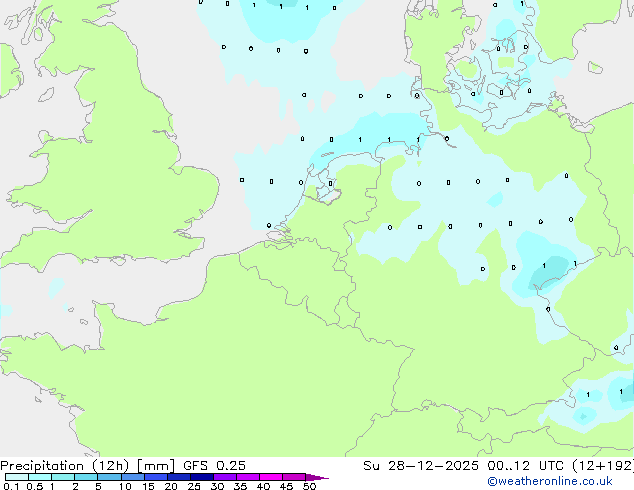Pick the 5–10 mm legend swatch
Viewport: 634px width, 490px height.
[109, 477]
